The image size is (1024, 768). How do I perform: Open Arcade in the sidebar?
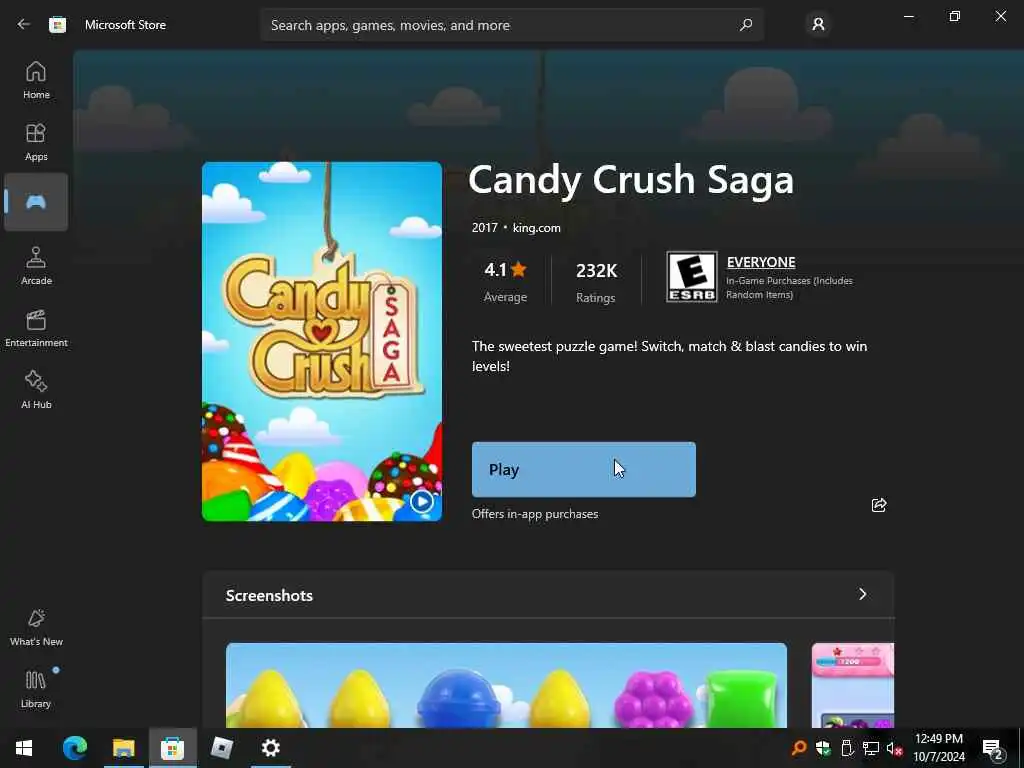tap(36, 266)
